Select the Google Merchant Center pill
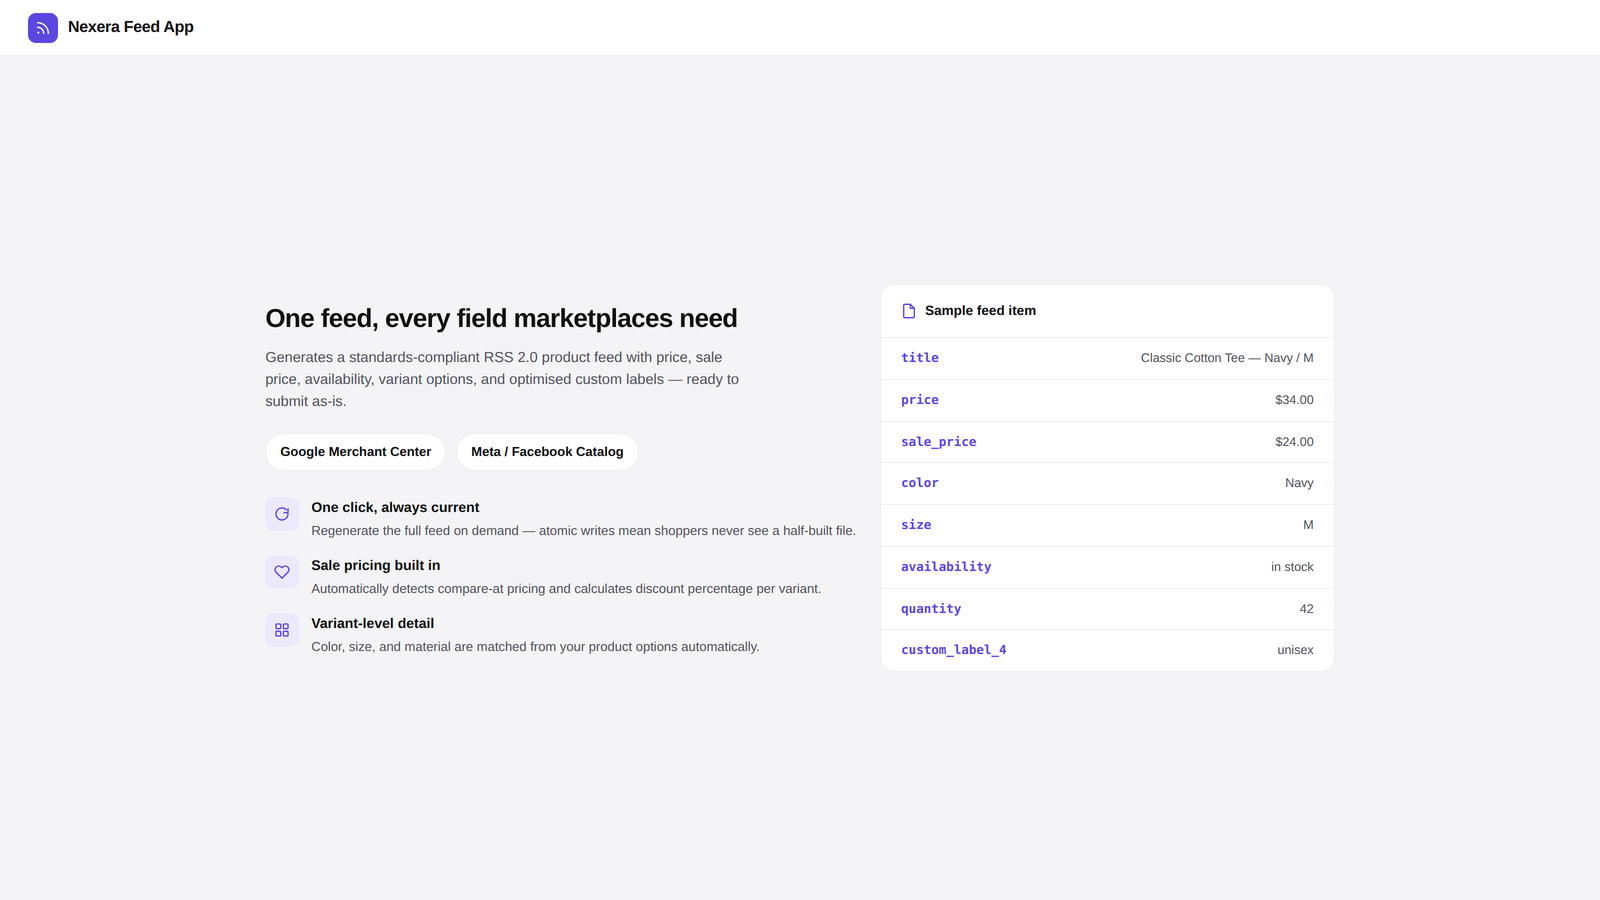This screenshot has width=1600, height=900. pos(356,452)
